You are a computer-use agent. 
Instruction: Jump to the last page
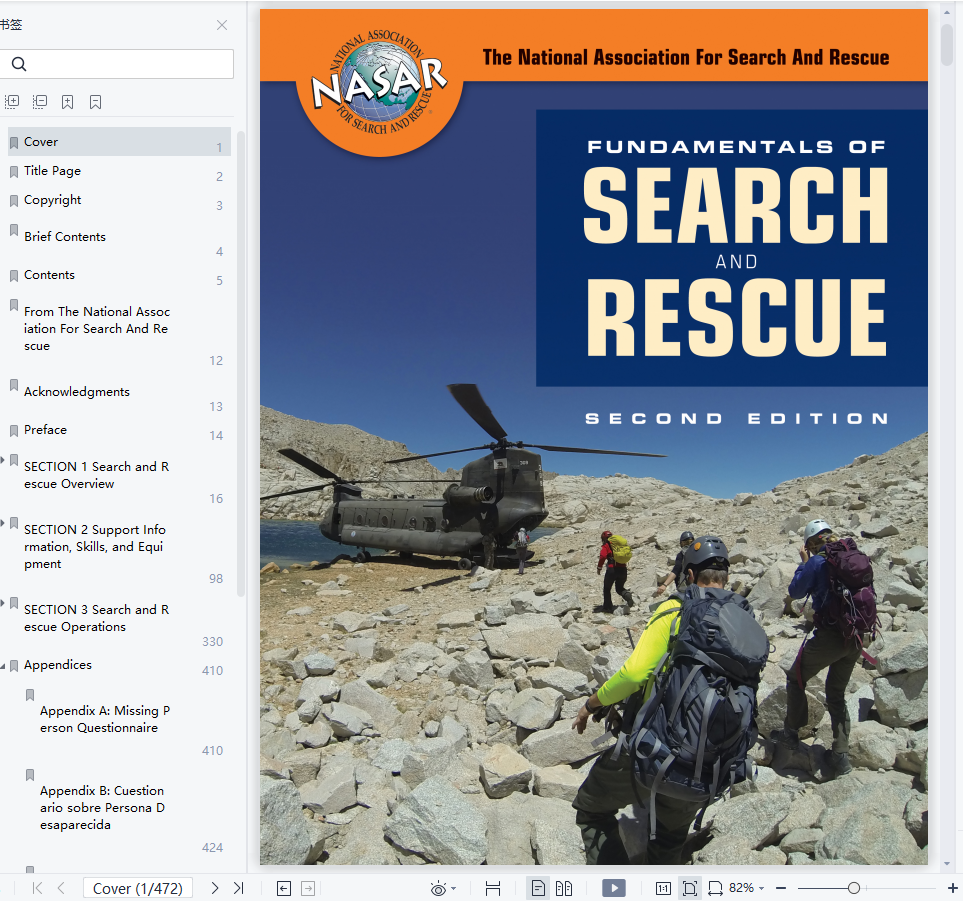(238, 888)
